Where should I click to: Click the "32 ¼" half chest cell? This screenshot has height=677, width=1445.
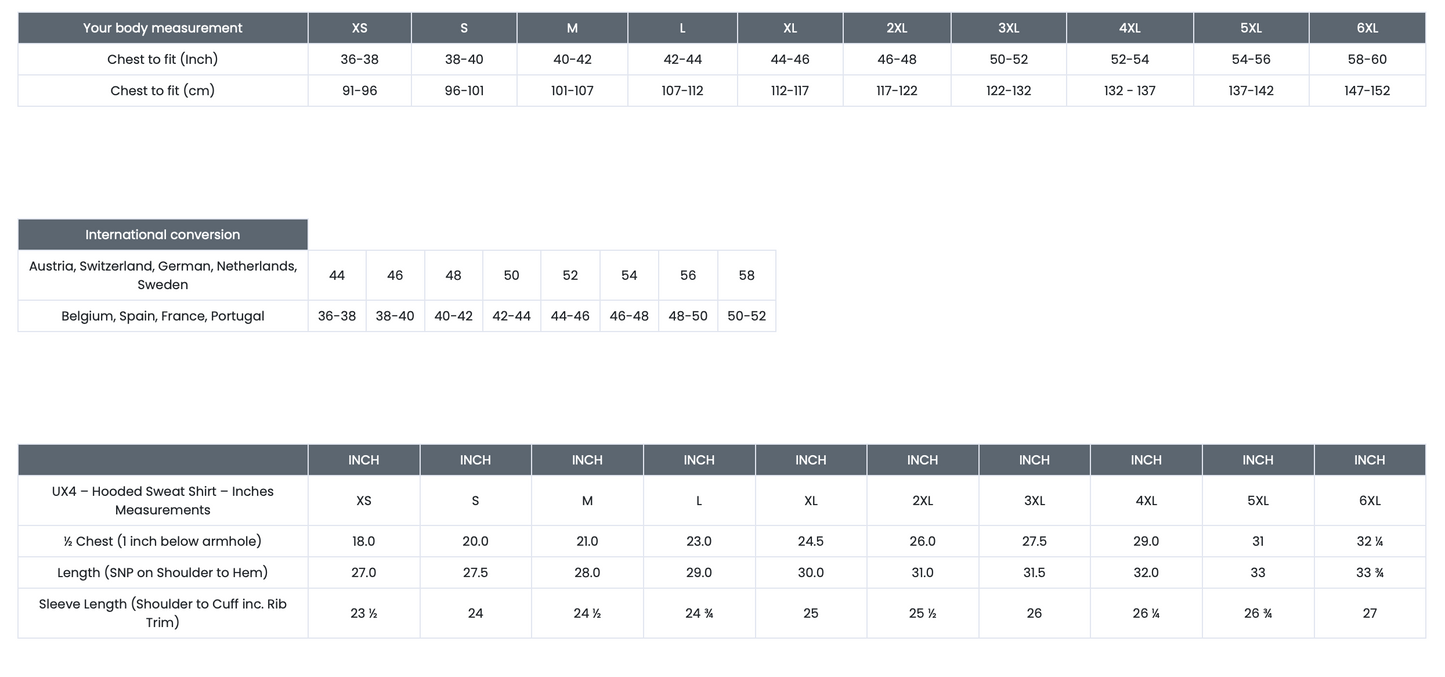coord(1369,541)
